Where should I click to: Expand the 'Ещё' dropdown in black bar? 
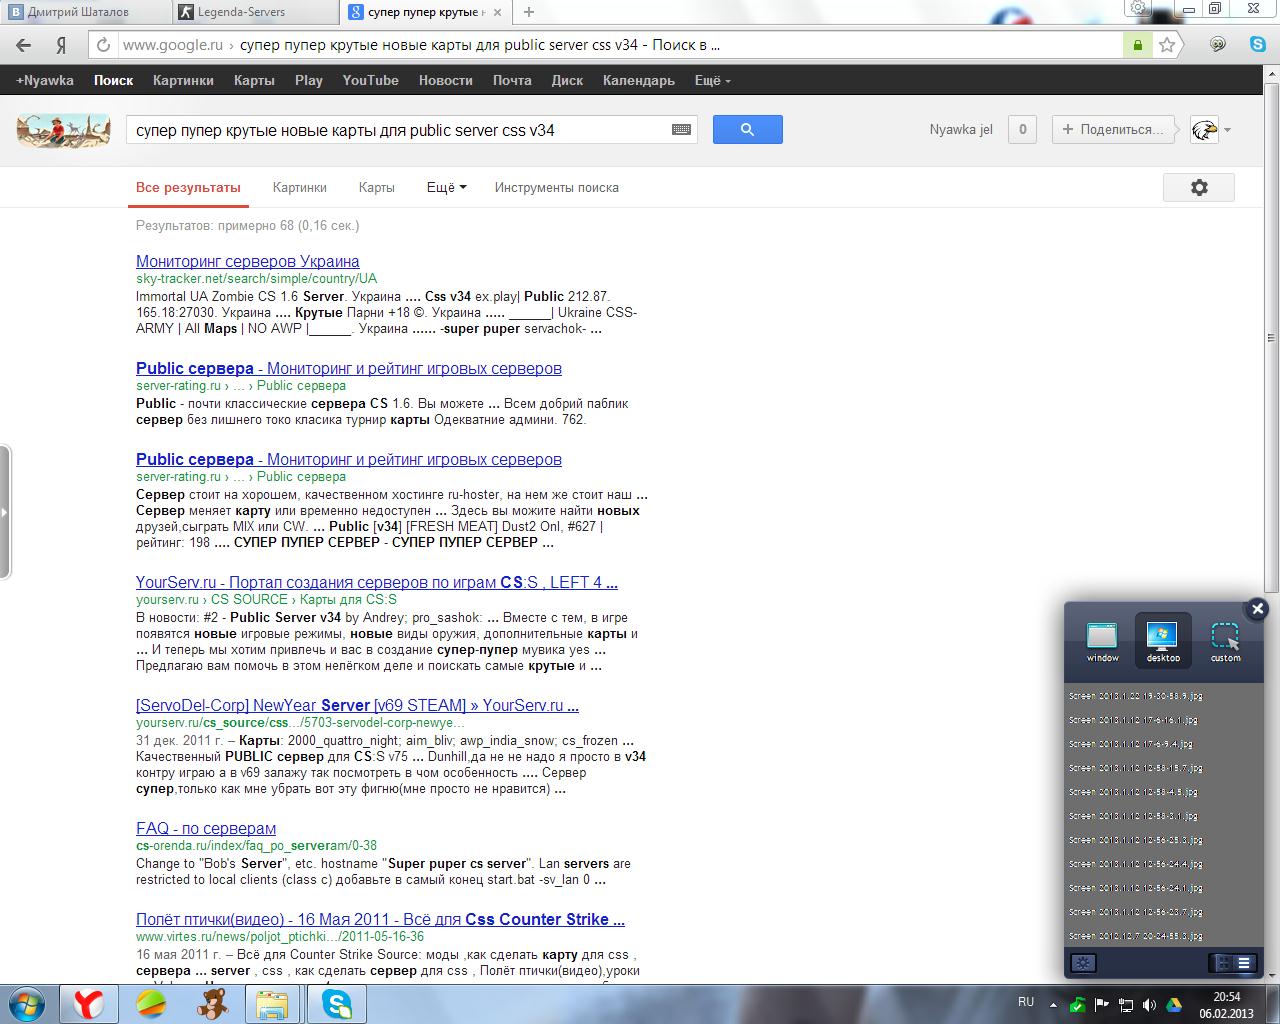pyautogui.click(x=712, y=81)
